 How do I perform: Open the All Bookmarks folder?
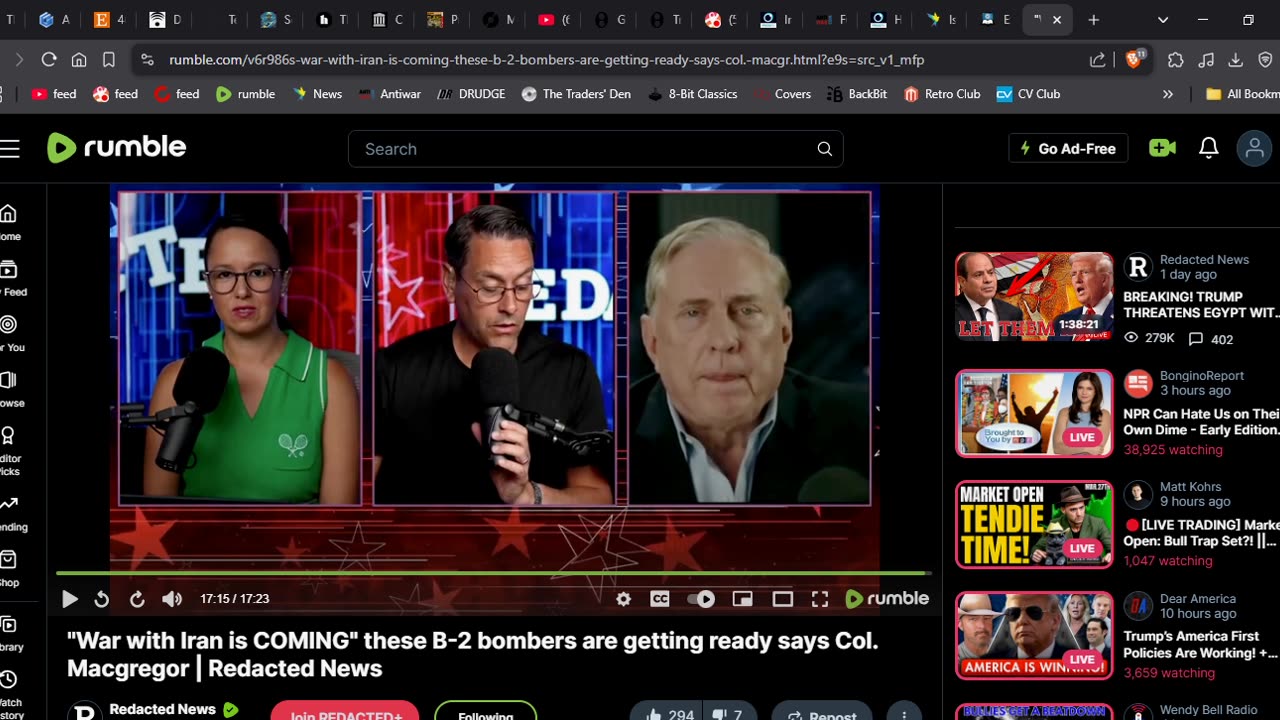click(1242, 94)
